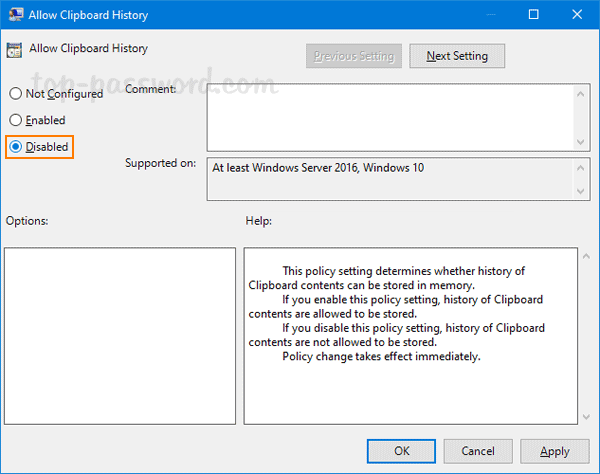600x474 pixels.
Task: Minimize the Allow Clipboard History window
Action: [x=487, y=15]
